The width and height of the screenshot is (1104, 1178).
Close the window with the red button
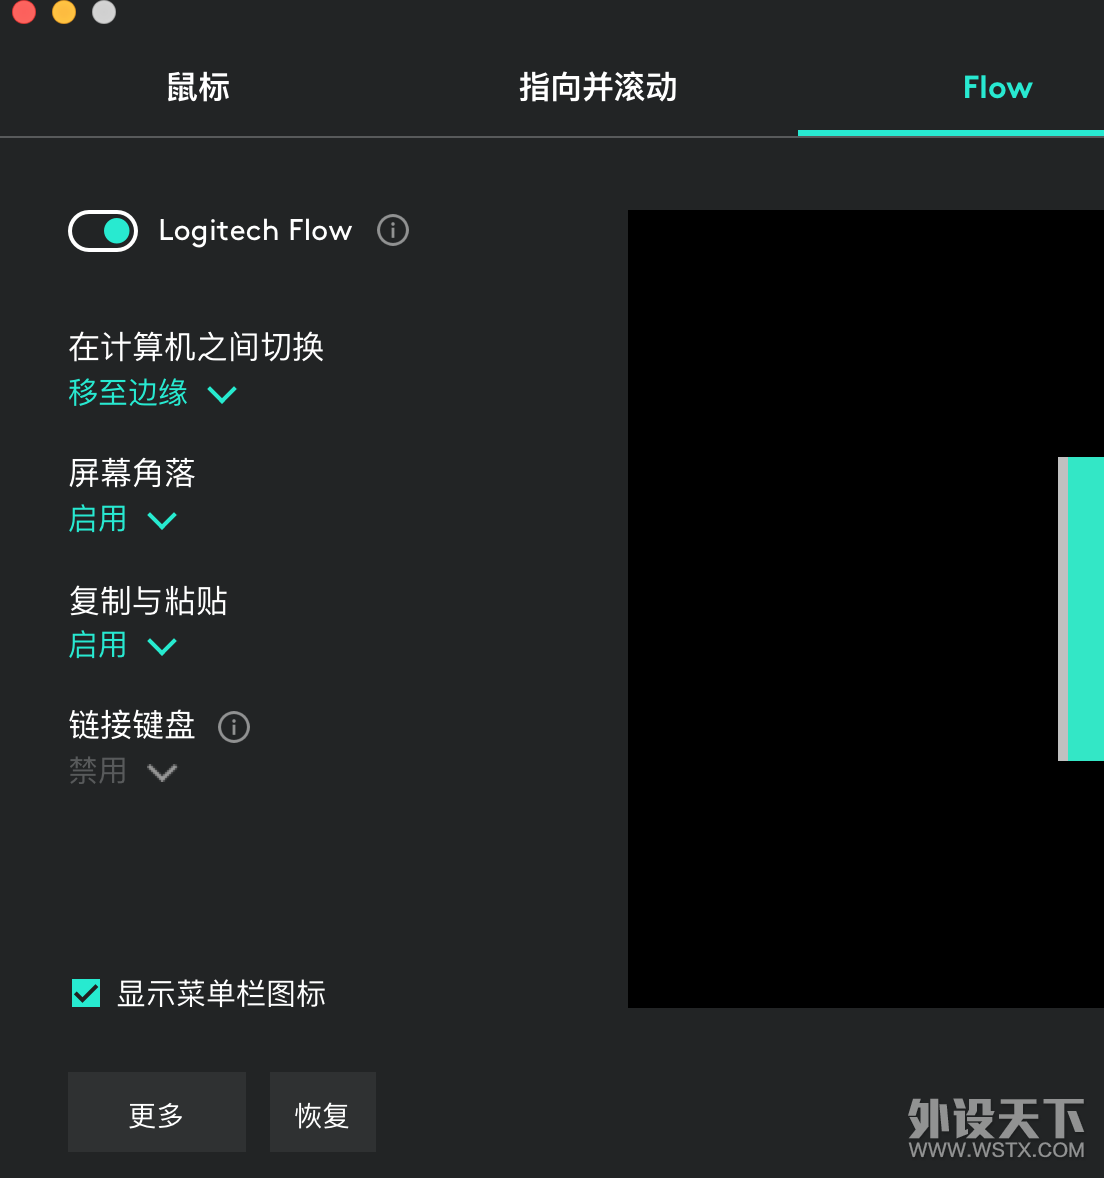[24, 11]
